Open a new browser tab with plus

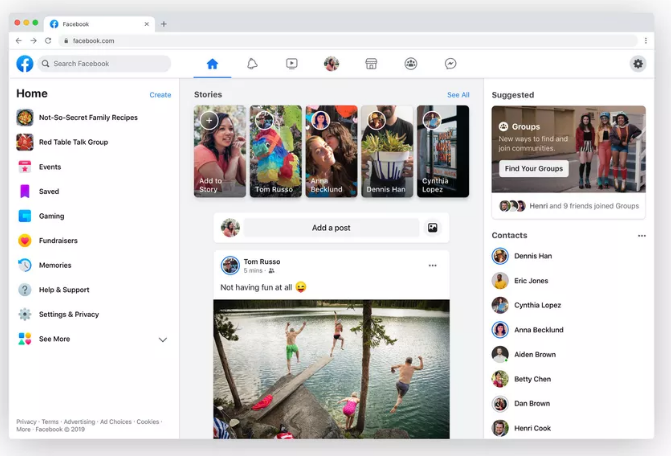point(163,24)
